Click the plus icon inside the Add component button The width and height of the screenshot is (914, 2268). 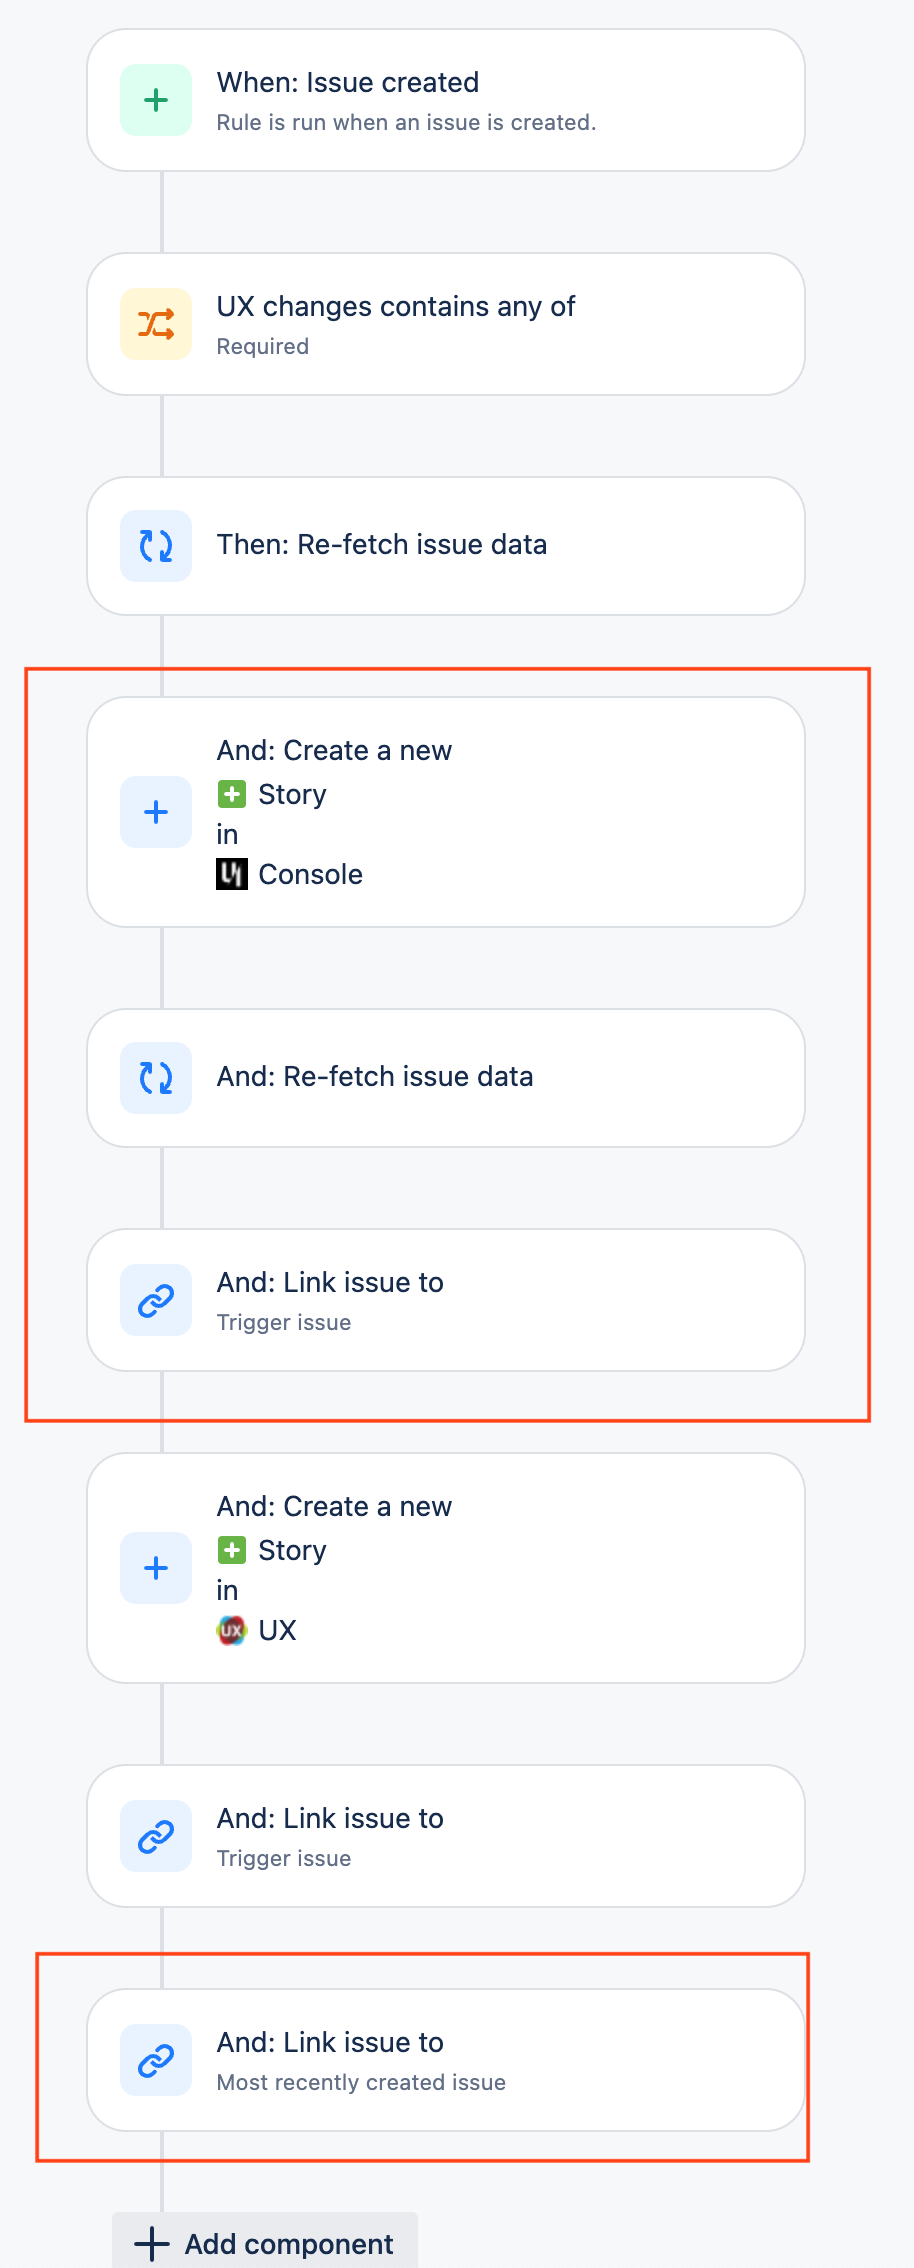[150, 2243]
